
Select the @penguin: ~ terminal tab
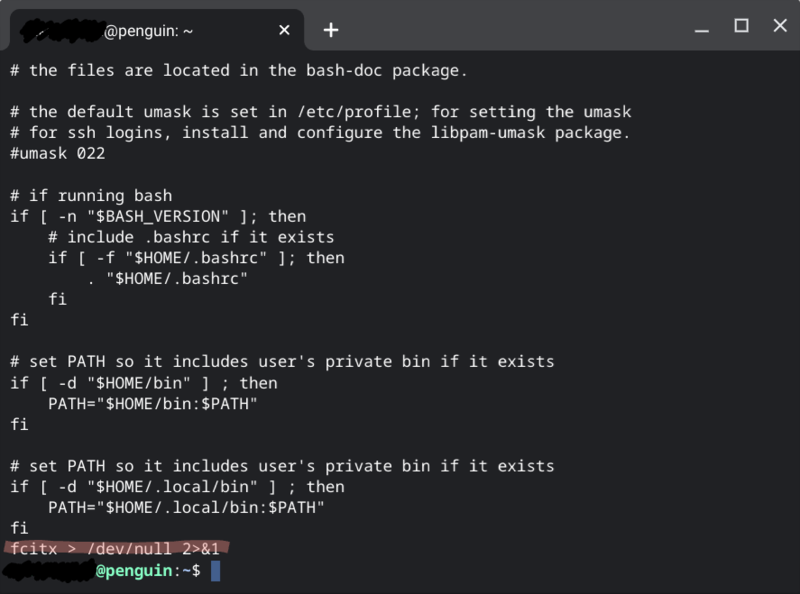pyautogui.click(x=150, y=31)
